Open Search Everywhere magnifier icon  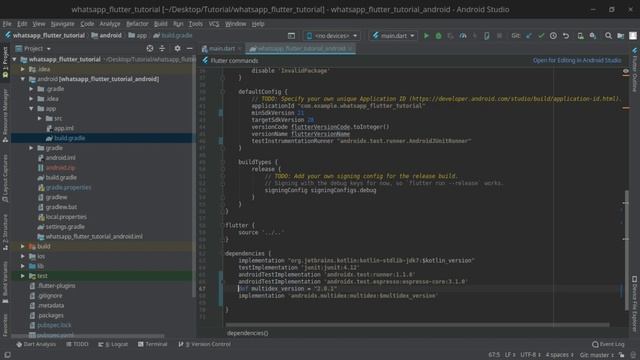[x=608, y=36]
